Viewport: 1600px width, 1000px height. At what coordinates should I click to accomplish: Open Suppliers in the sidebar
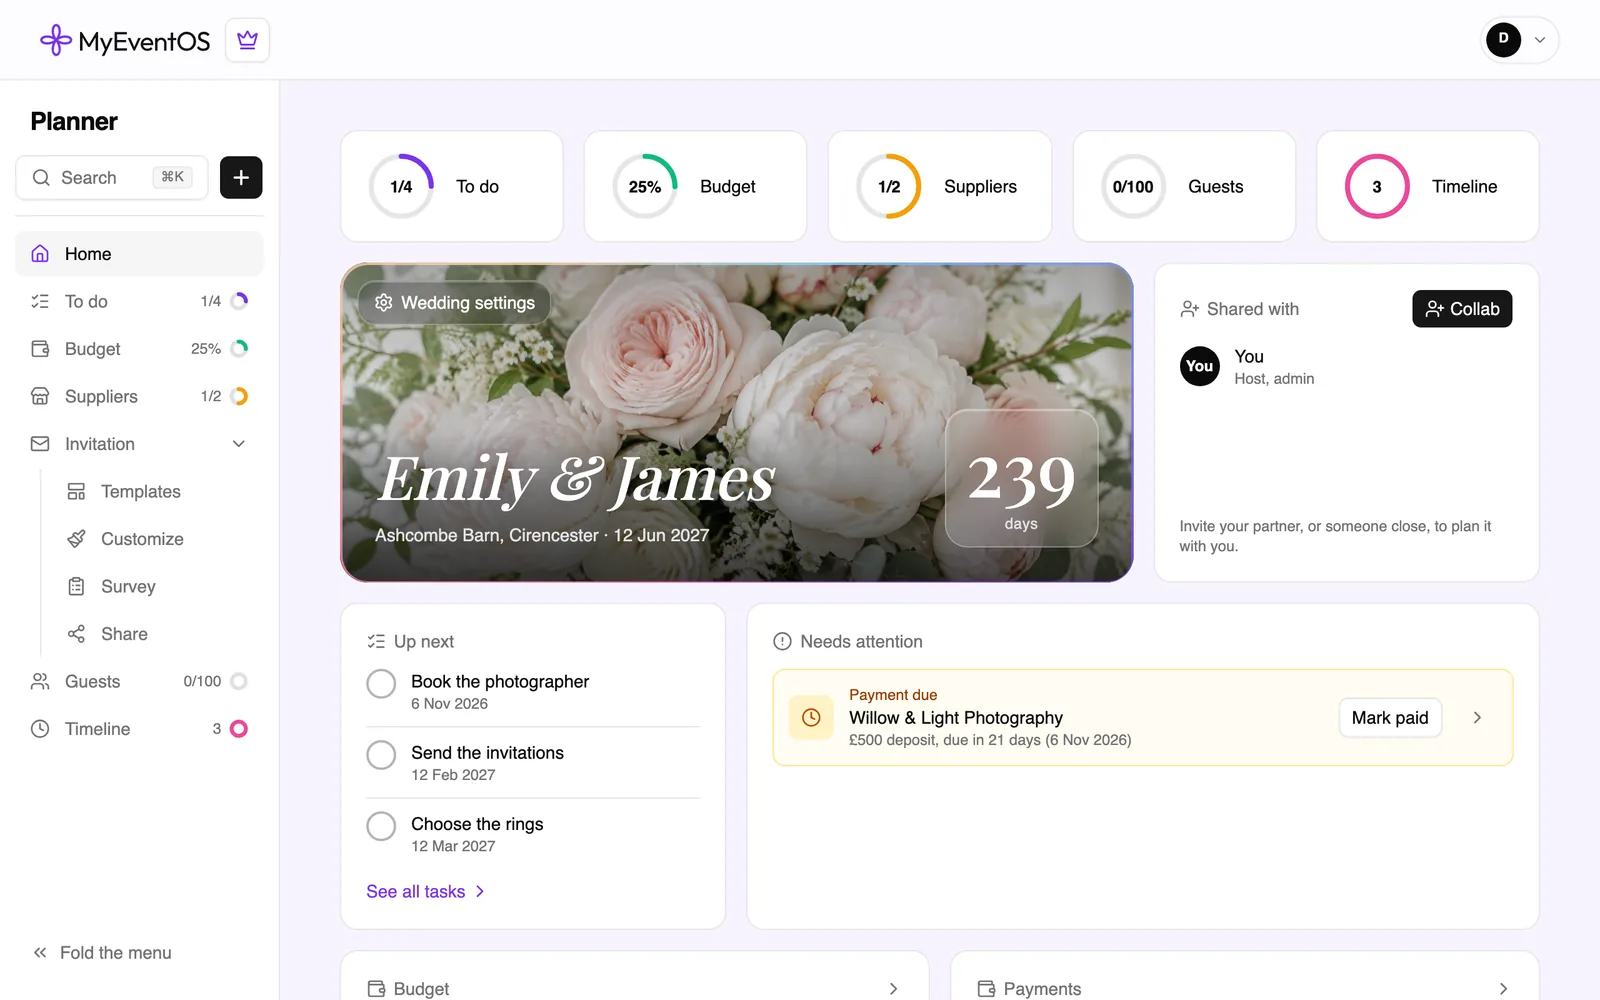tap(139, 396)
